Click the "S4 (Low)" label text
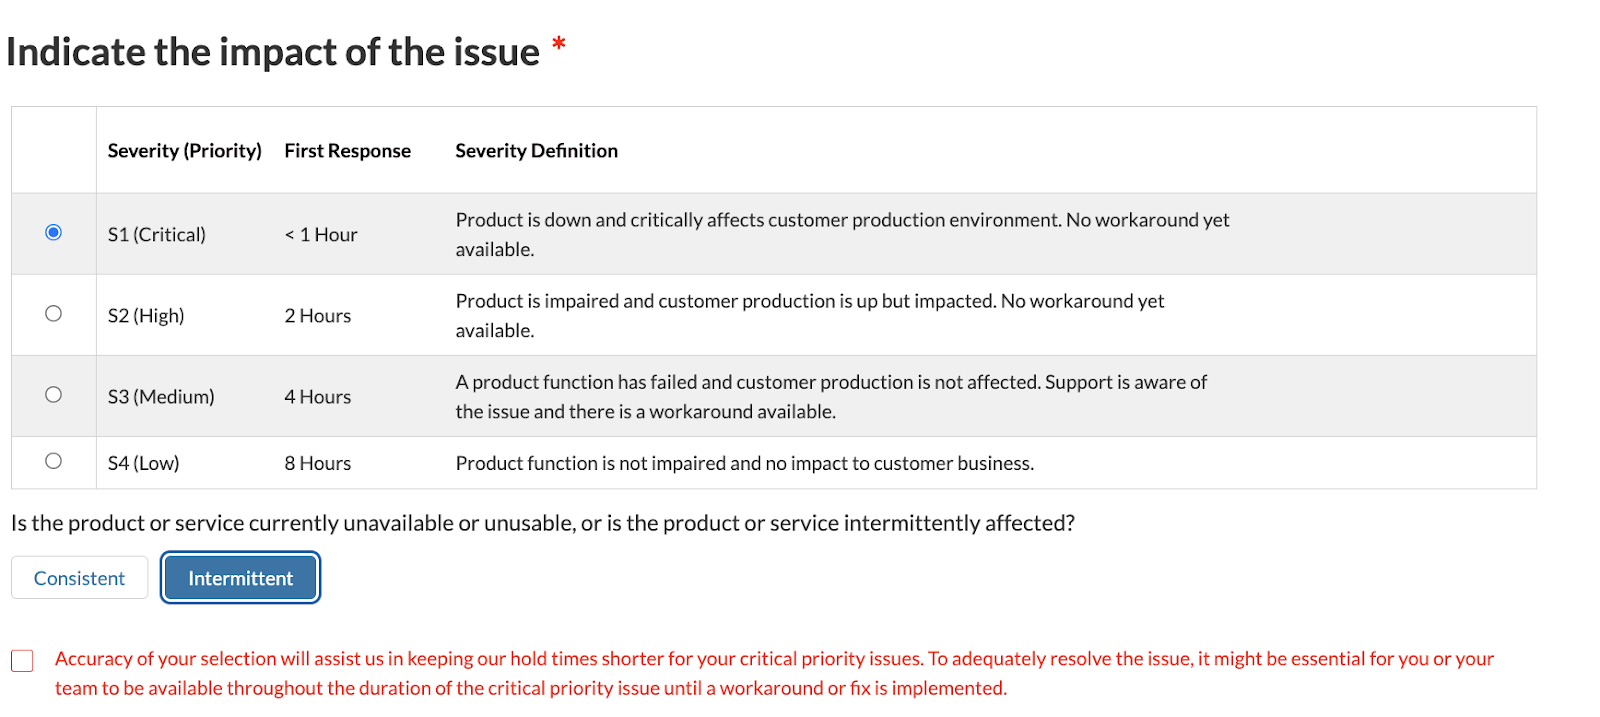 144,464
